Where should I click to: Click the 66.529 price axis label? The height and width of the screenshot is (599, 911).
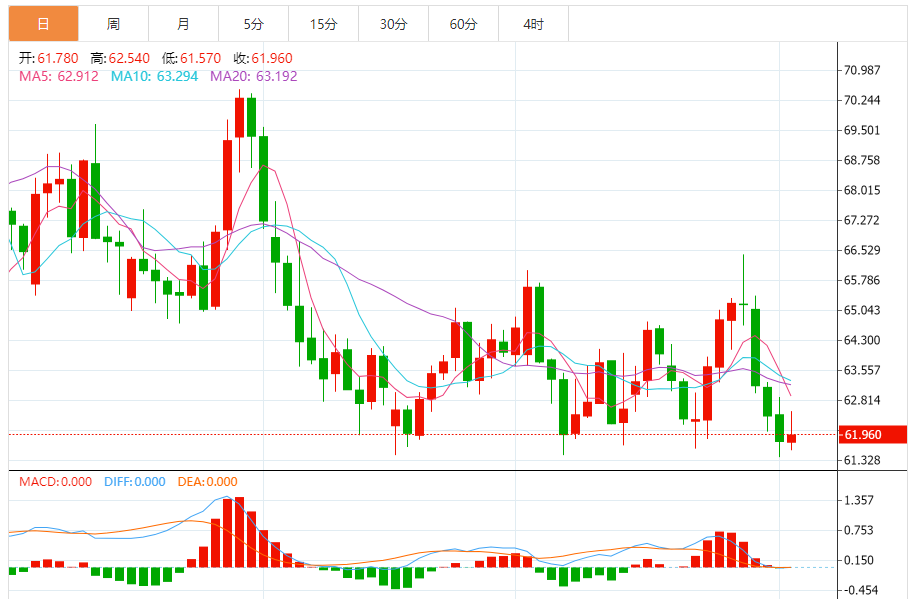(862, 250)
